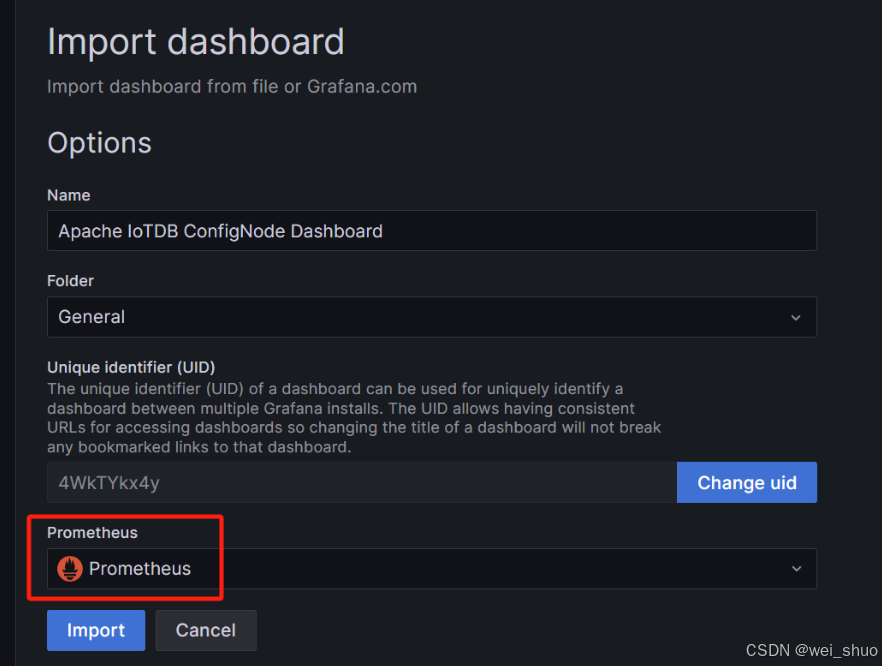Viewport: 882px width, 666px height.
Task: Click the Name field label
Action: 69,195
